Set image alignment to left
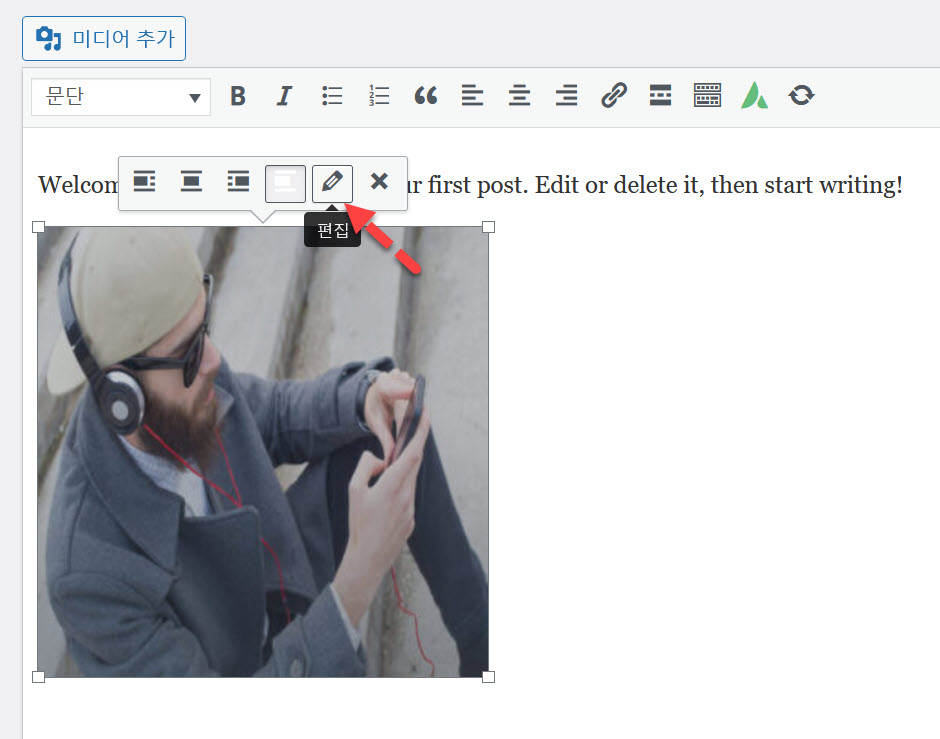This screenshot has width=940, height=739. click(144, 182)
